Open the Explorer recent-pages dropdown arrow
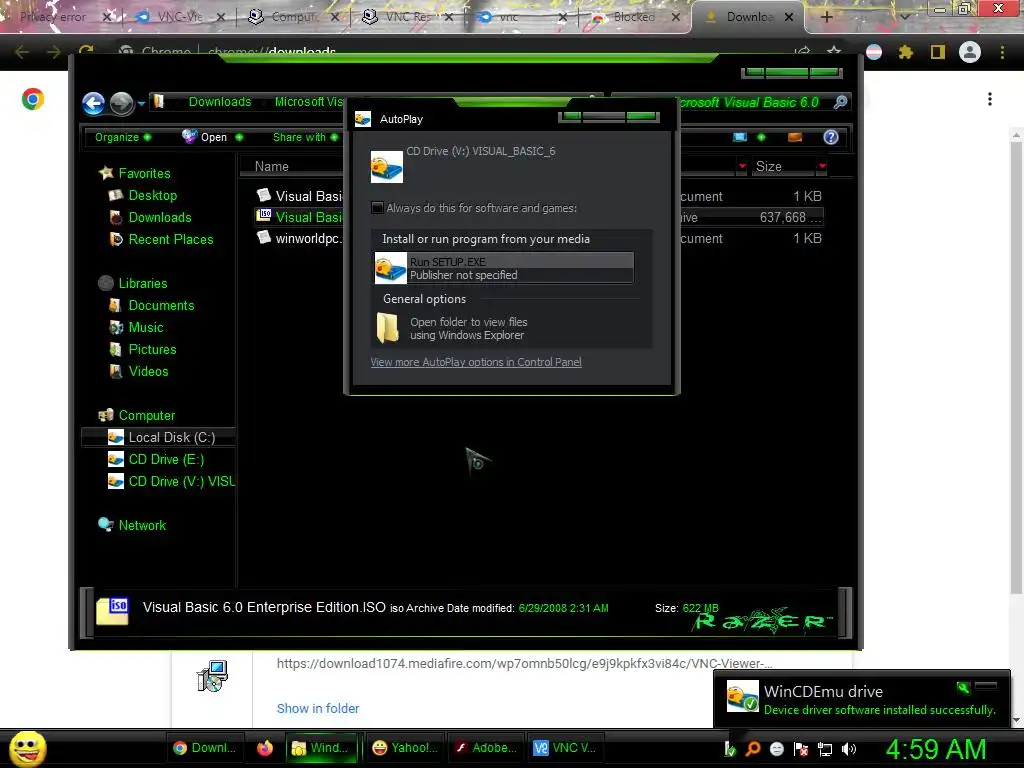 coord(141,103)
